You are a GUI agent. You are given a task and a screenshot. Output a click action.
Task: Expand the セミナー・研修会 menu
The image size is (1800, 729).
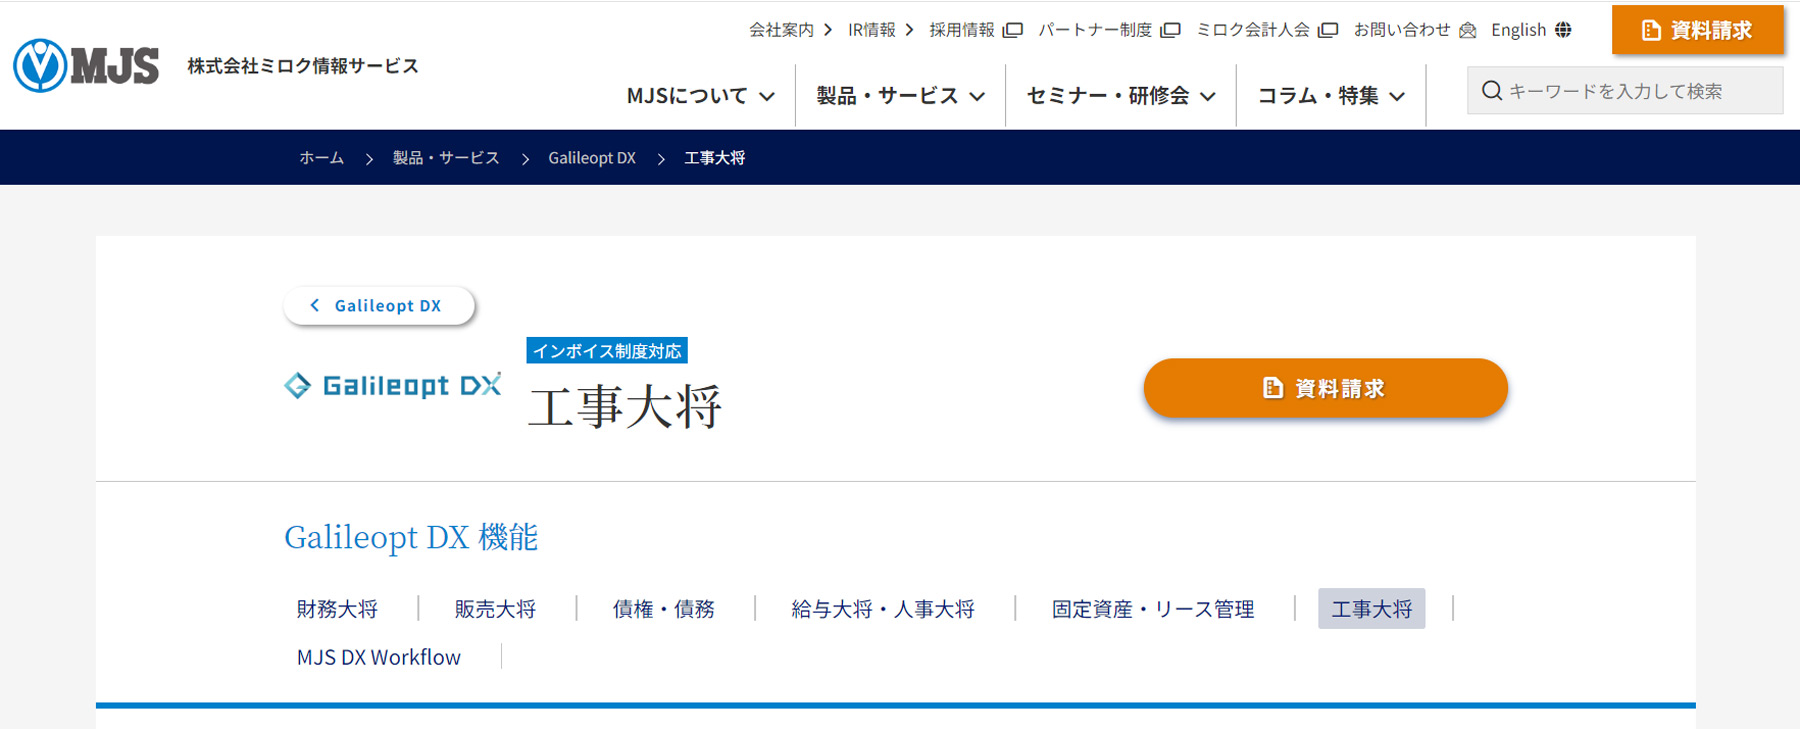(1120, 96)
